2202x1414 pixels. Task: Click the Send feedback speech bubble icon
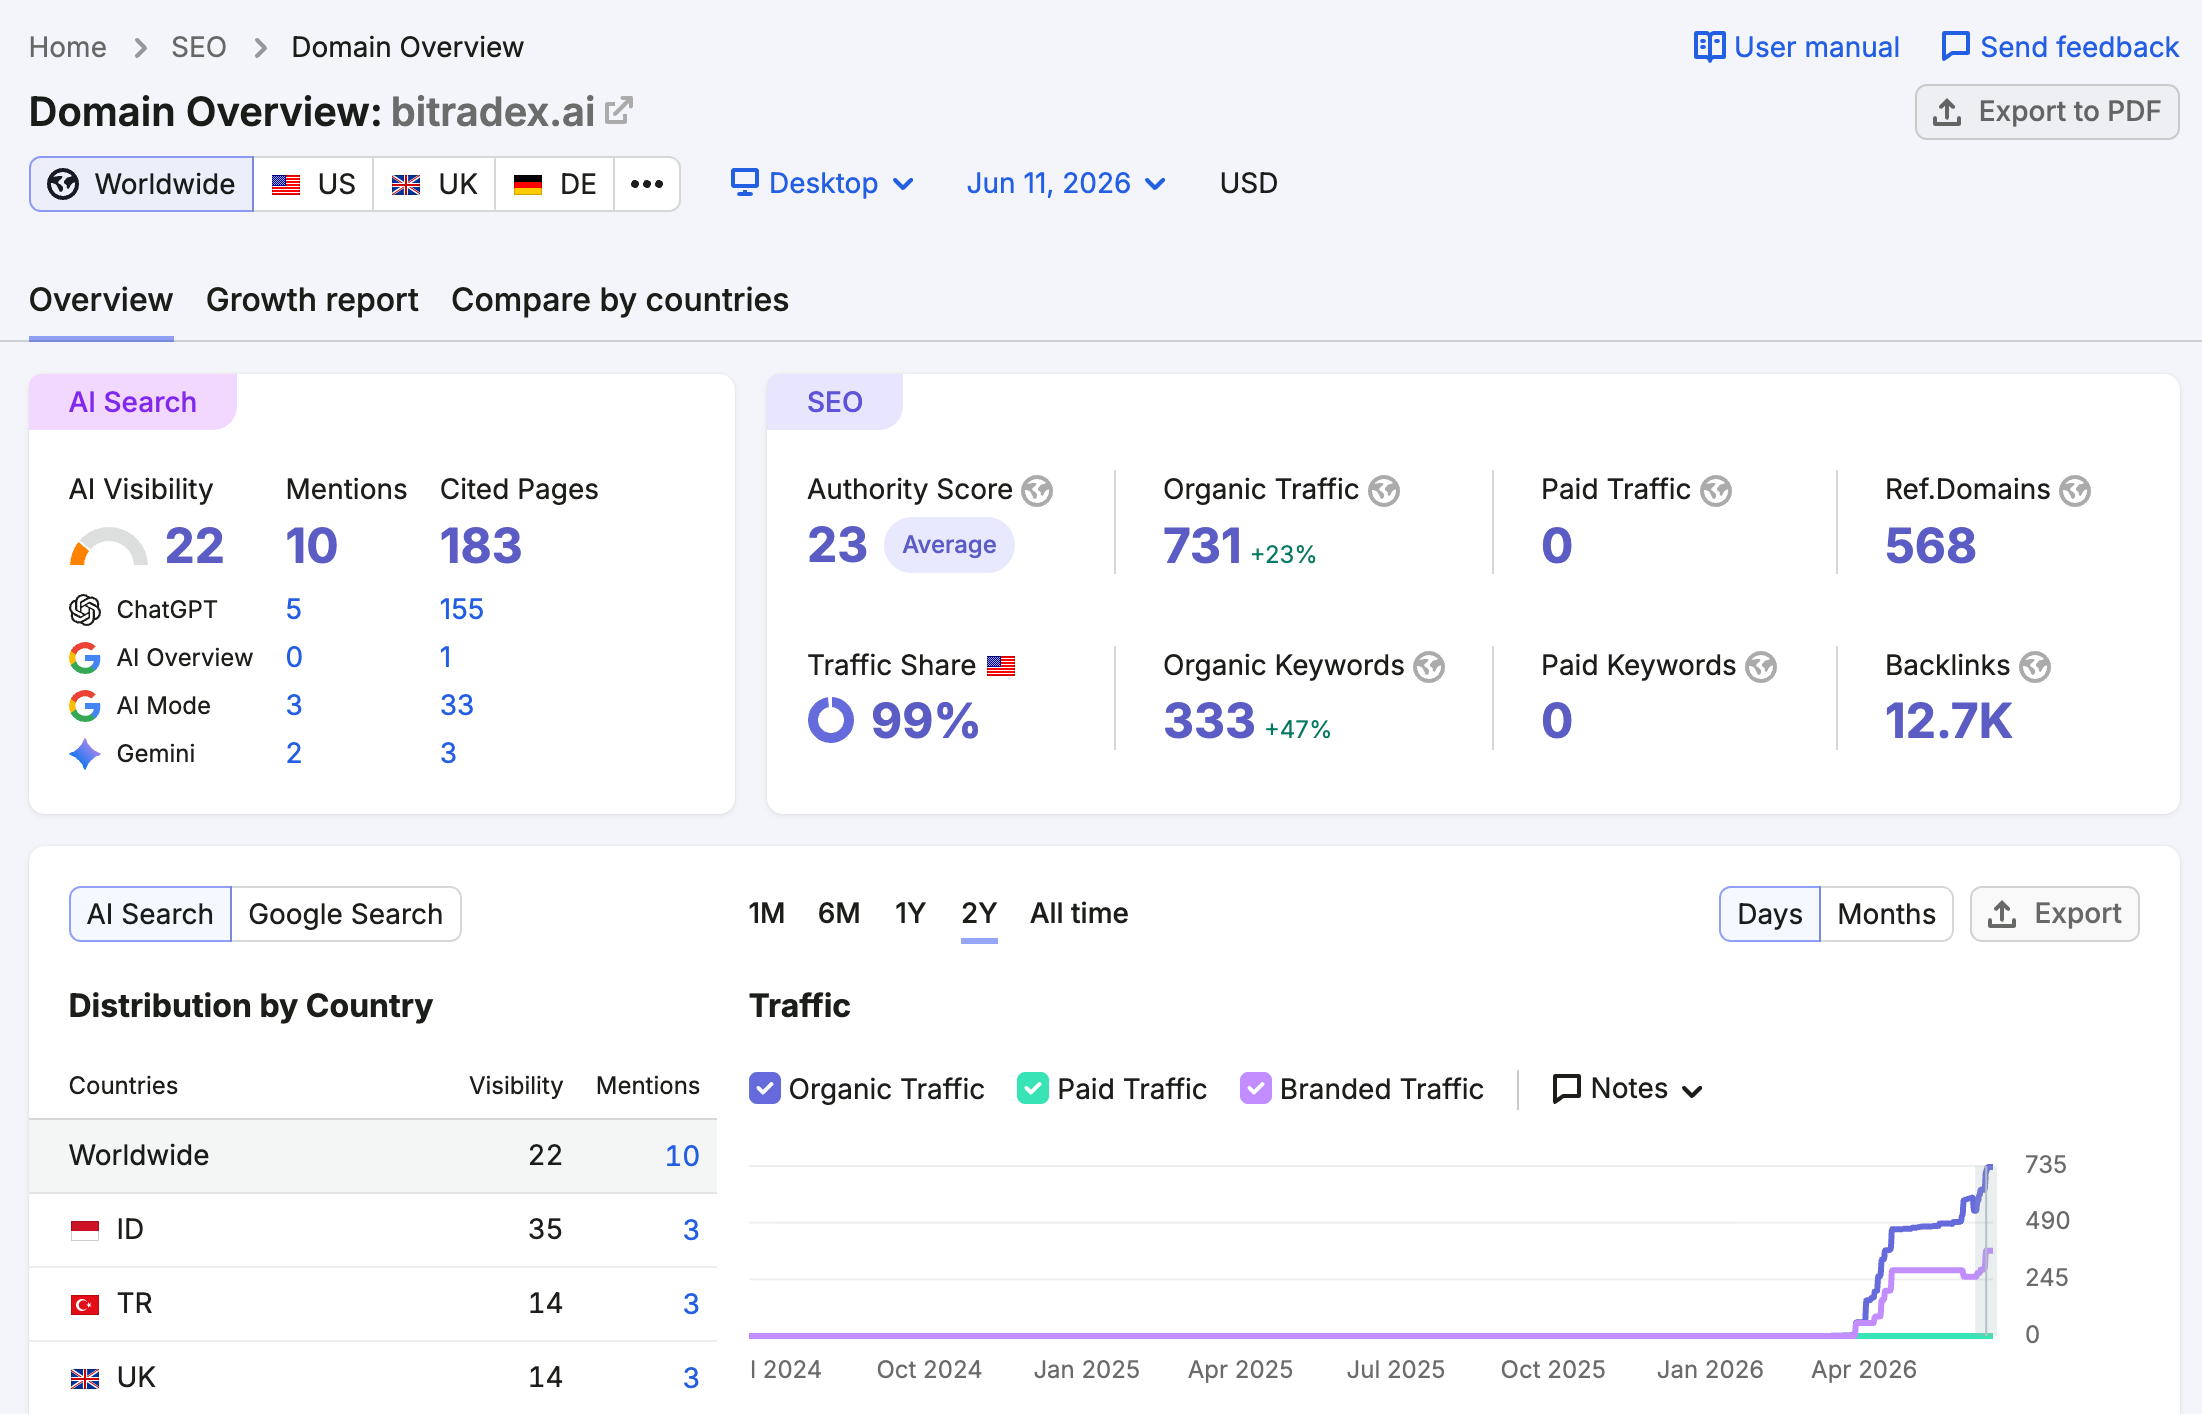point(1955,47)
